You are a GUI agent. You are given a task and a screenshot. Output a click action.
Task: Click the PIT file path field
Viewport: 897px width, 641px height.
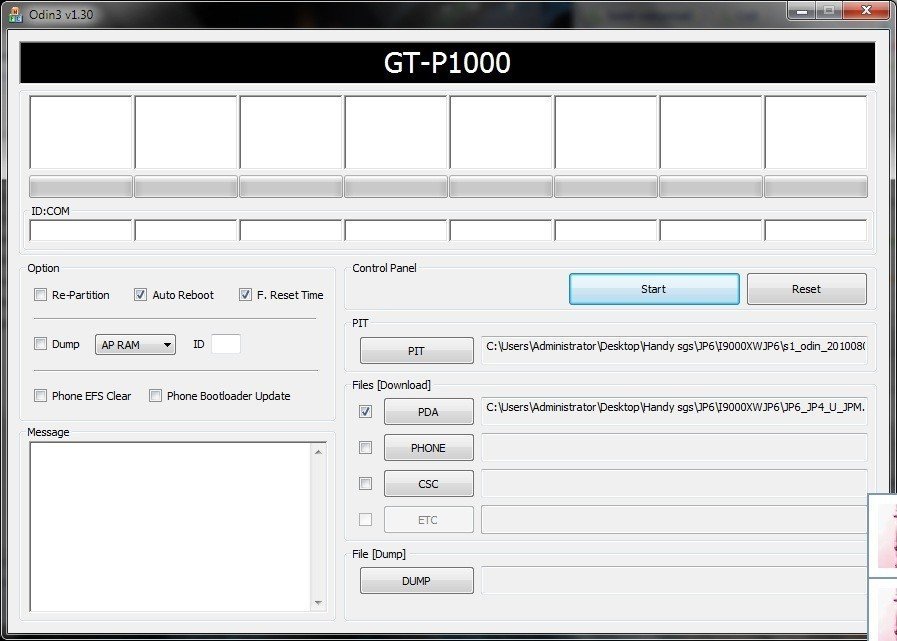pyautogui.click(x=674, y=350)
